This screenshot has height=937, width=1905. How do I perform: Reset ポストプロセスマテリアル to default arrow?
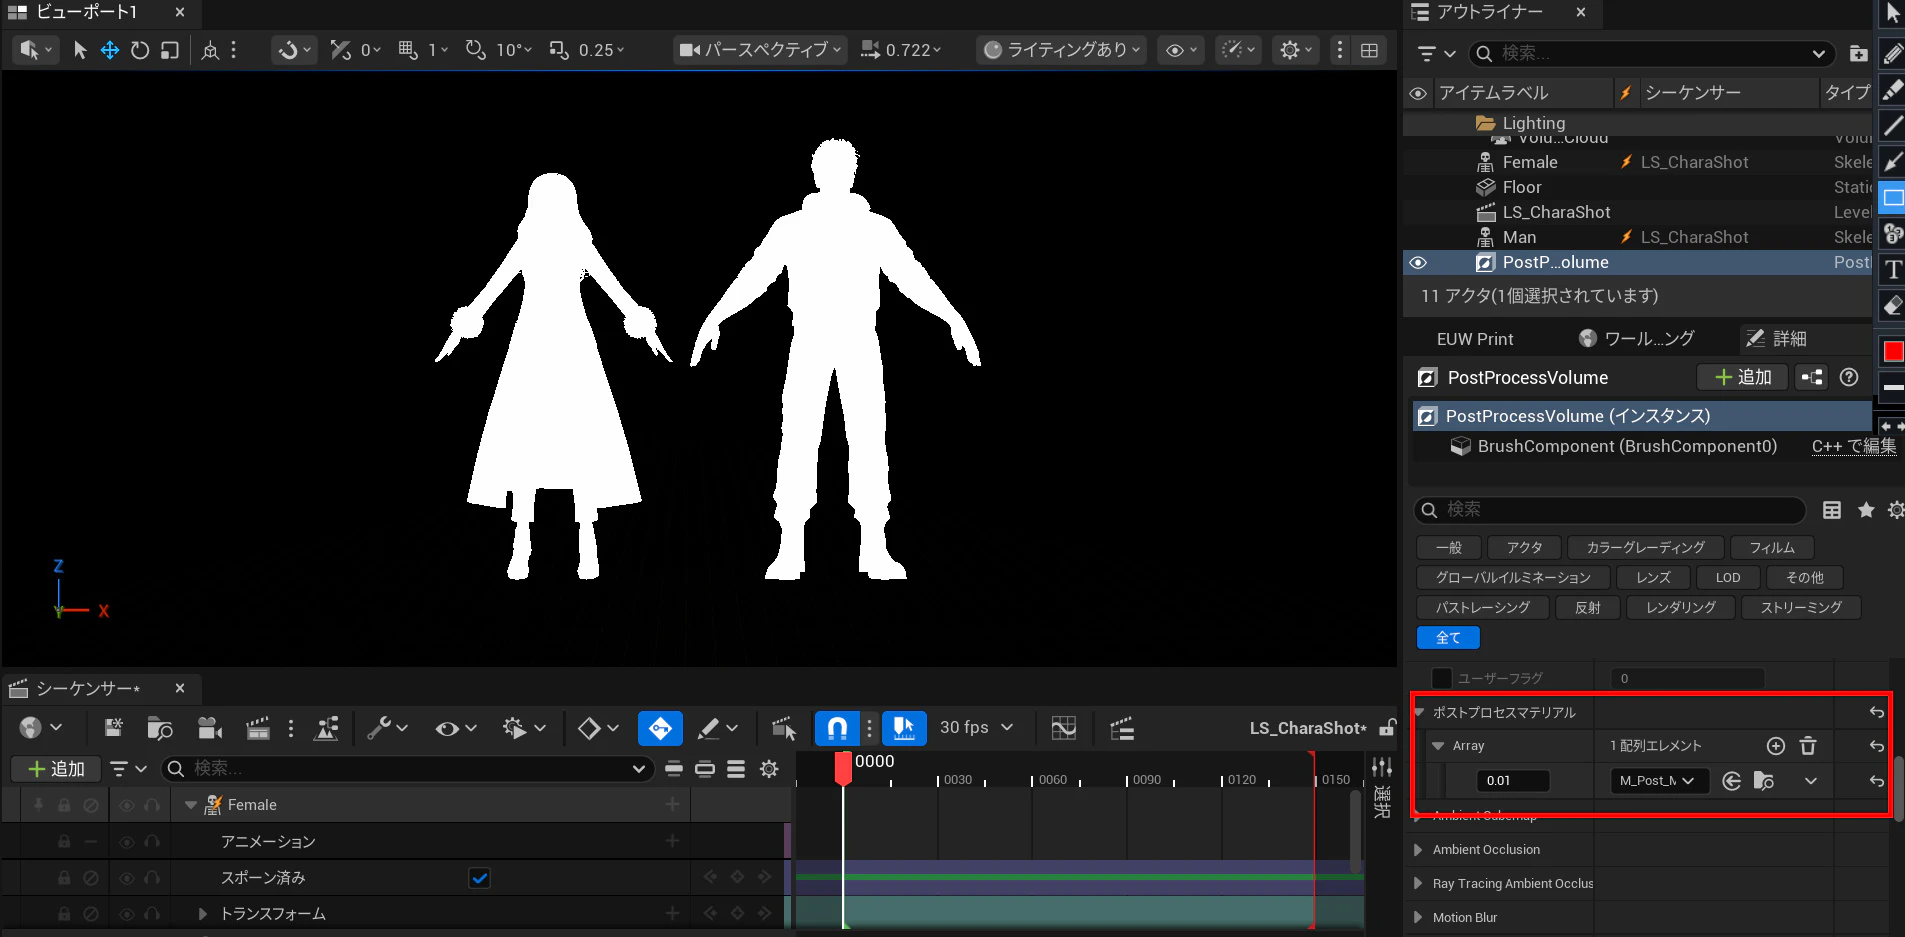1877,713
